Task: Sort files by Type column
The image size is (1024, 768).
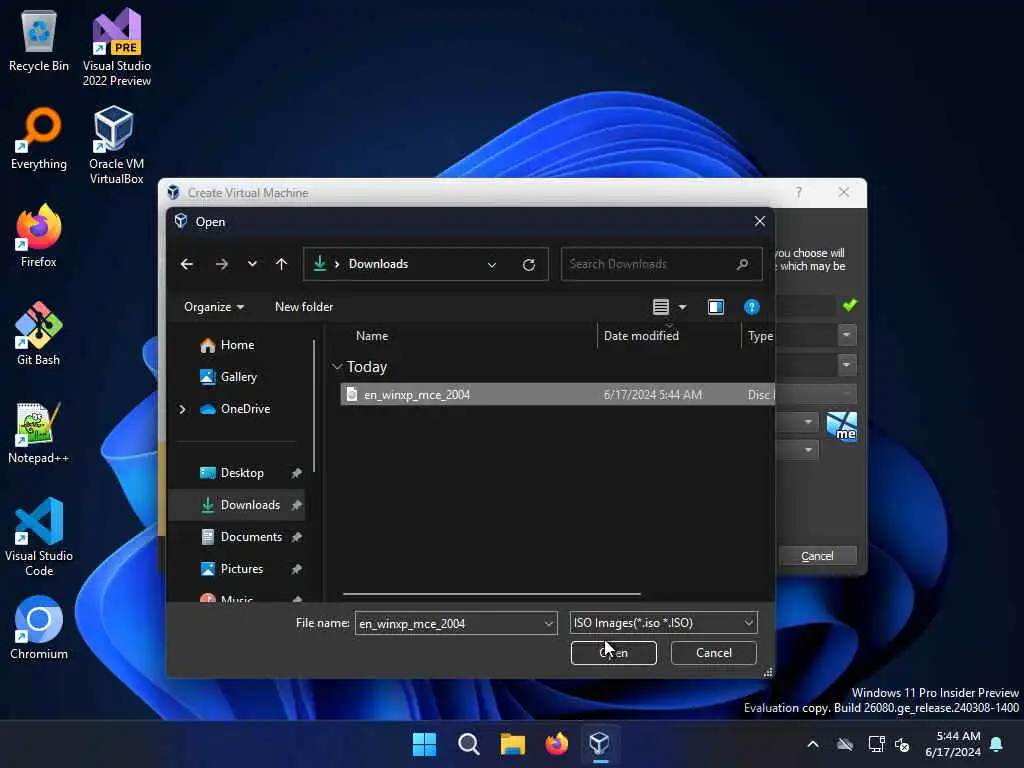Action: coord(760,336)
